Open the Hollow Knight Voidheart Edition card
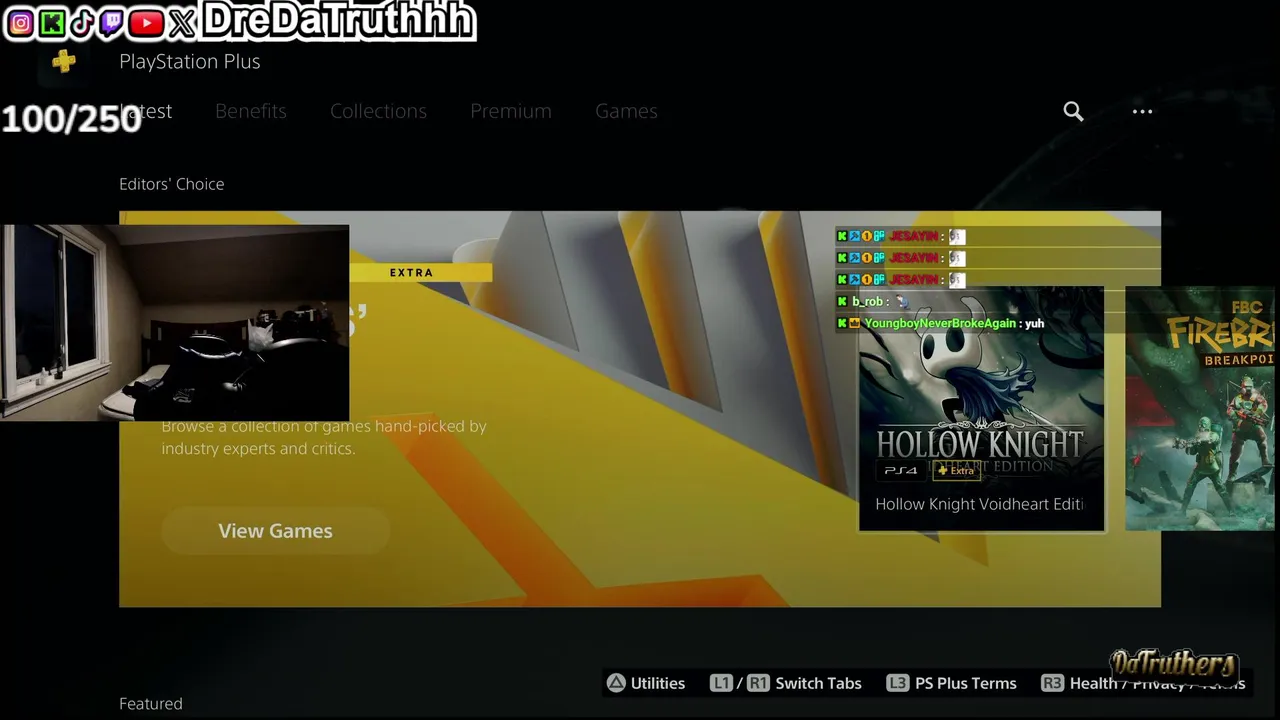Viewport: 1280px width, 720px height. pyautogui.click(x=981, y=410)
